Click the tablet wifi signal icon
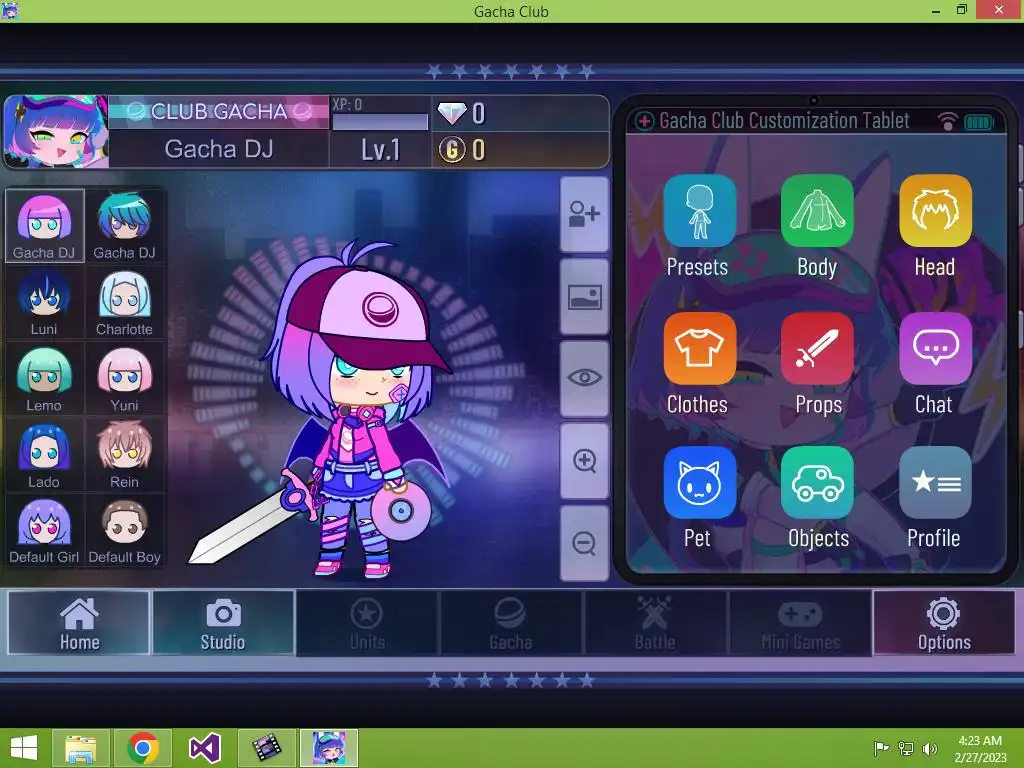 [948, 121]
